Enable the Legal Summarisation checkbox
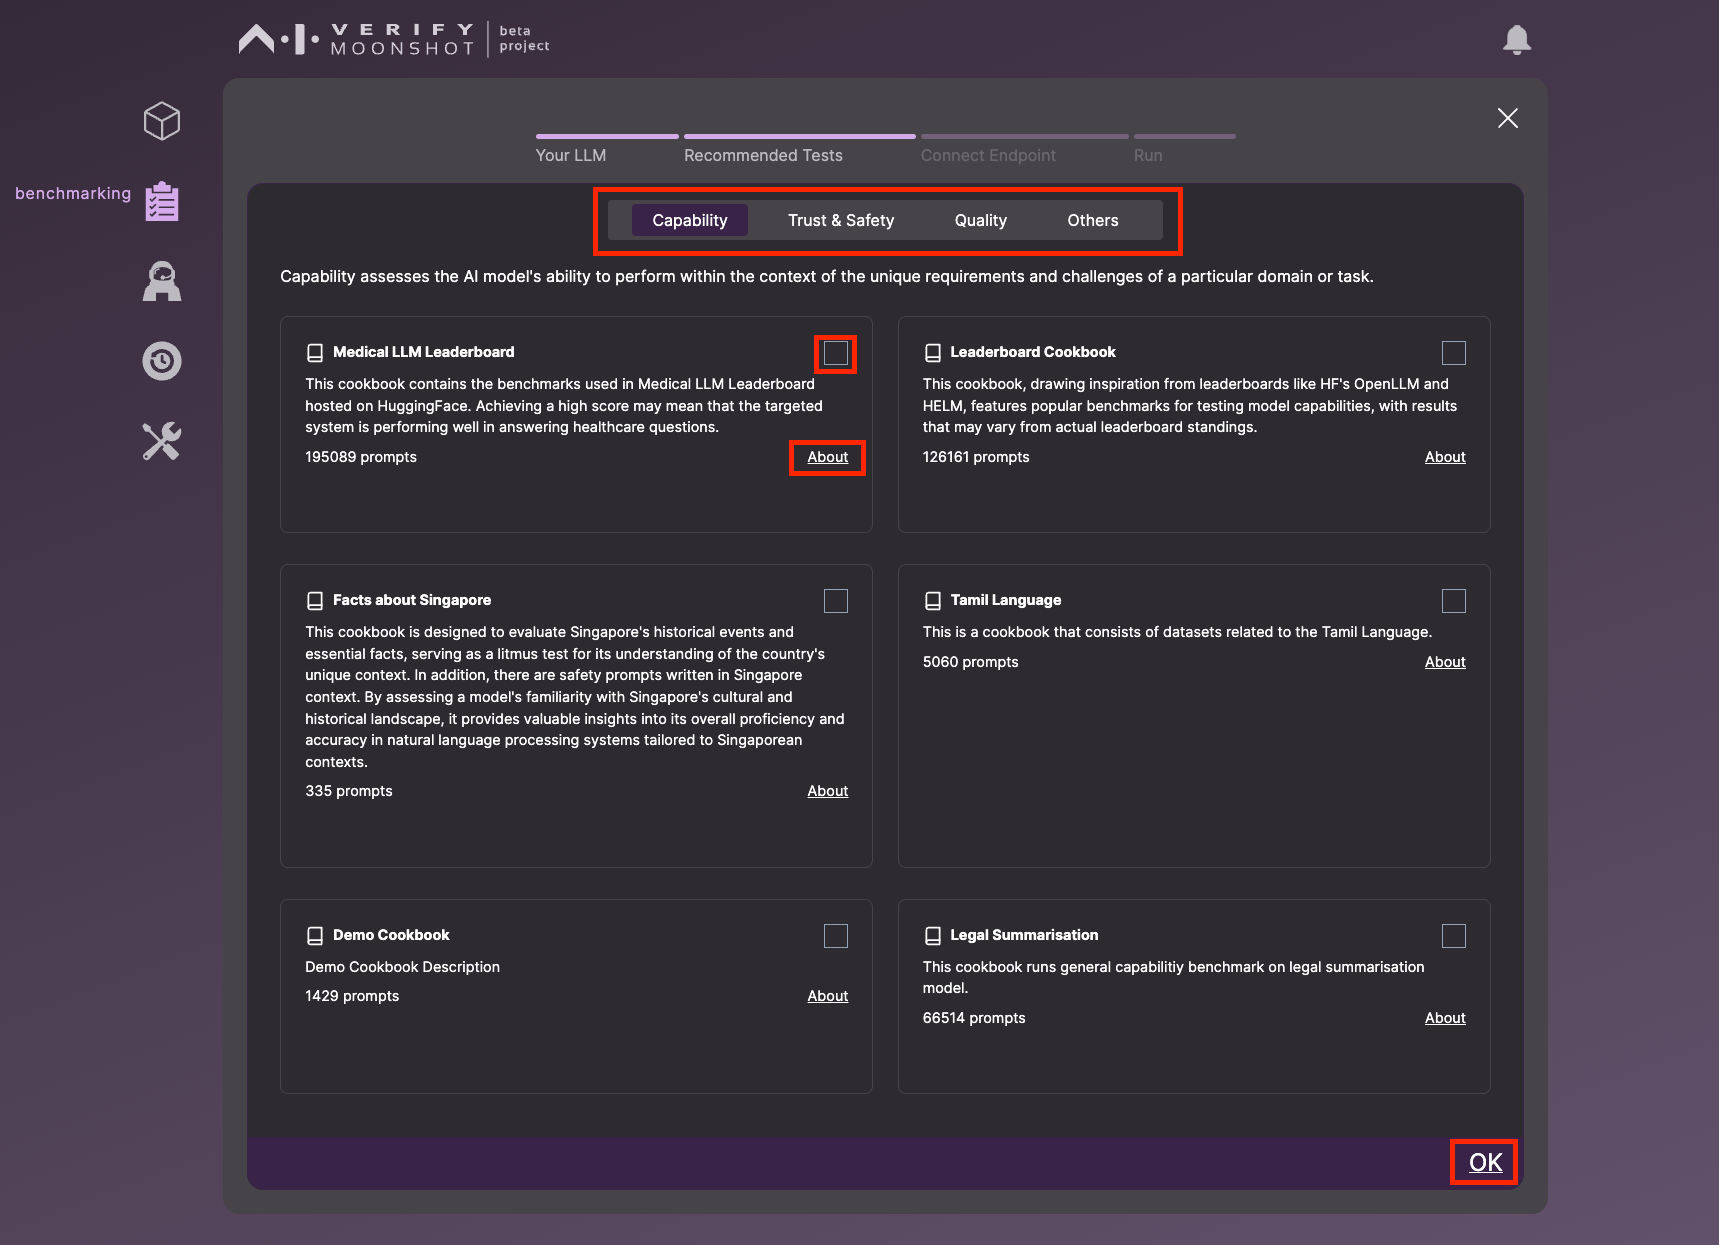This screenshot has width=1719, height=1245. (1454, 936)
